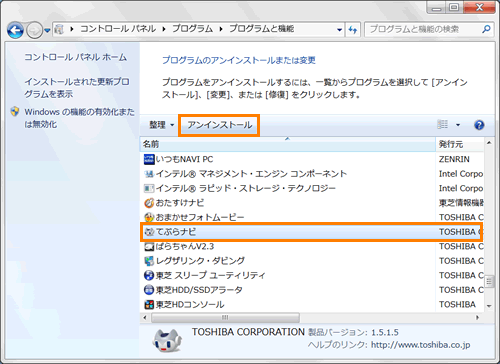
Task: Click the ぱらちゃんV2.3 icon
Action: (149, 247)
